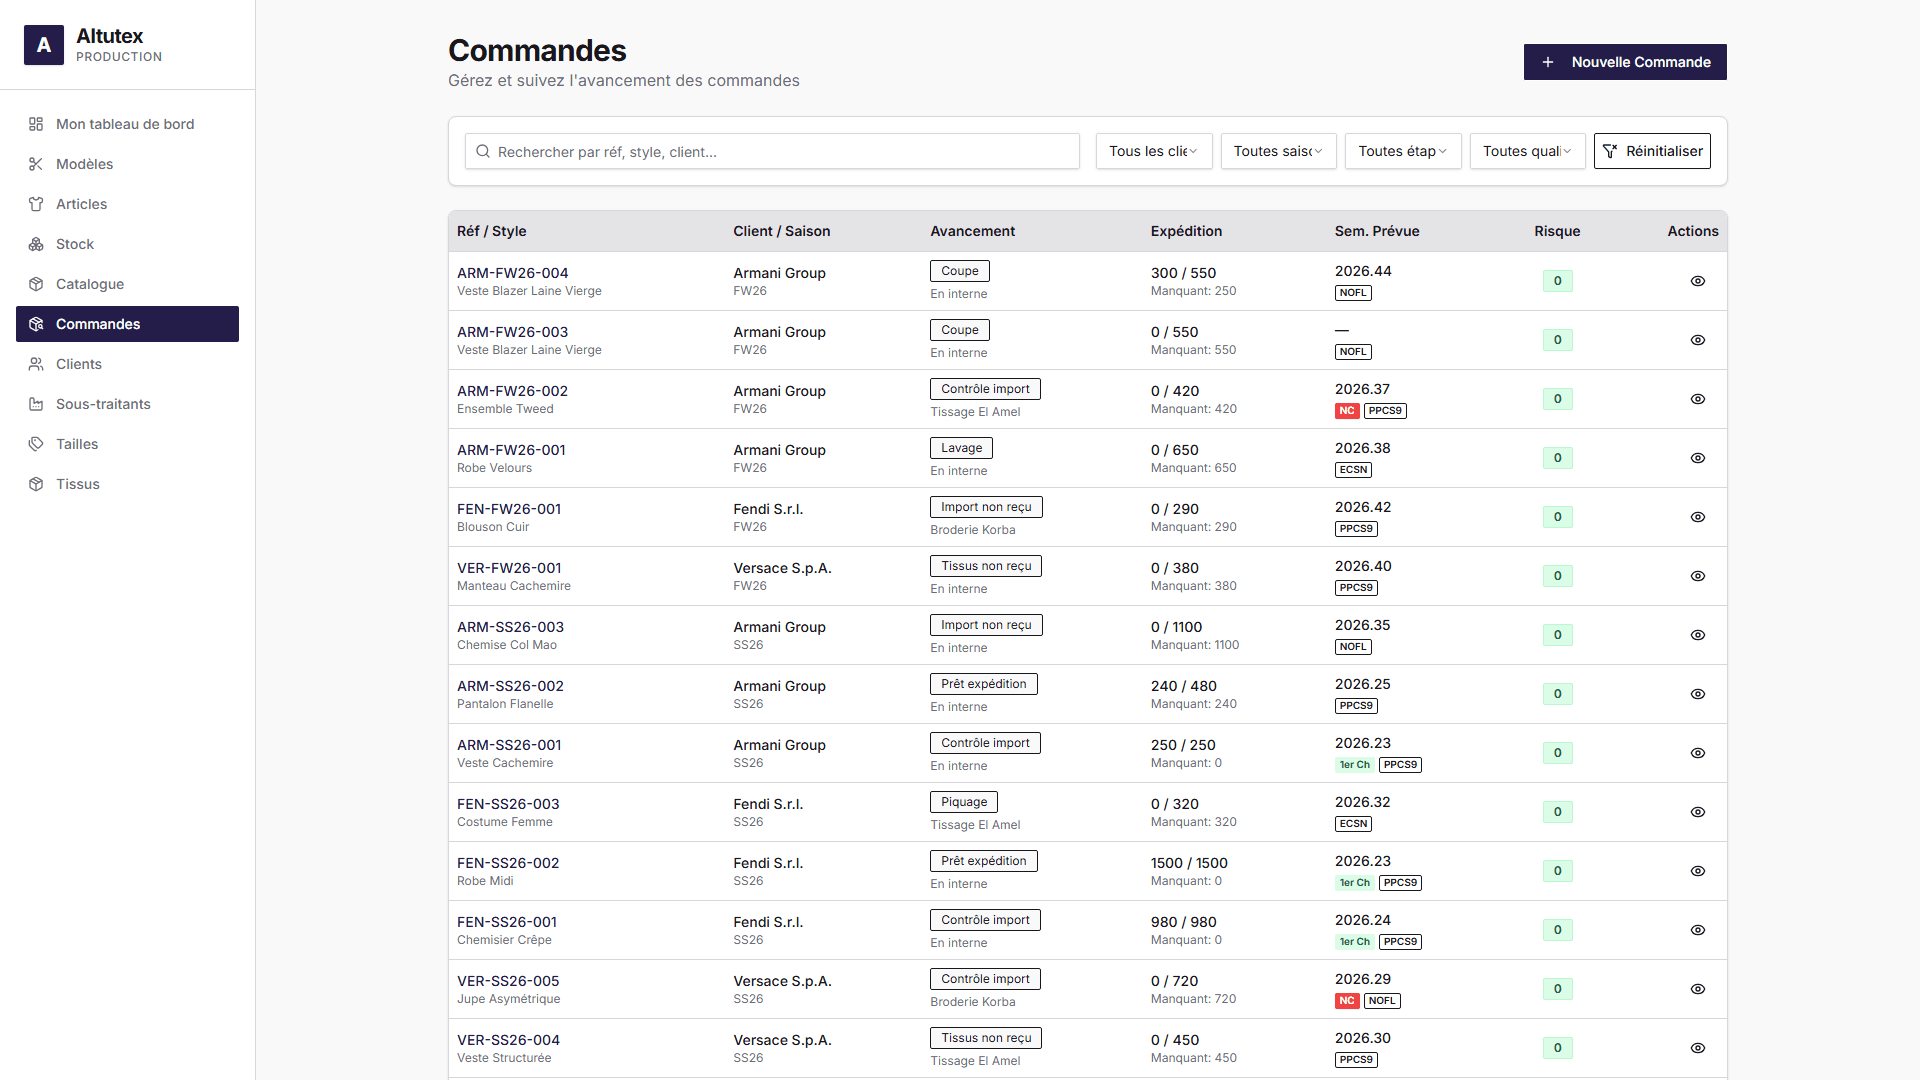Open the Toutes étapes dropdown
The image size is (1920, 1080).
tap(1403, 151)
